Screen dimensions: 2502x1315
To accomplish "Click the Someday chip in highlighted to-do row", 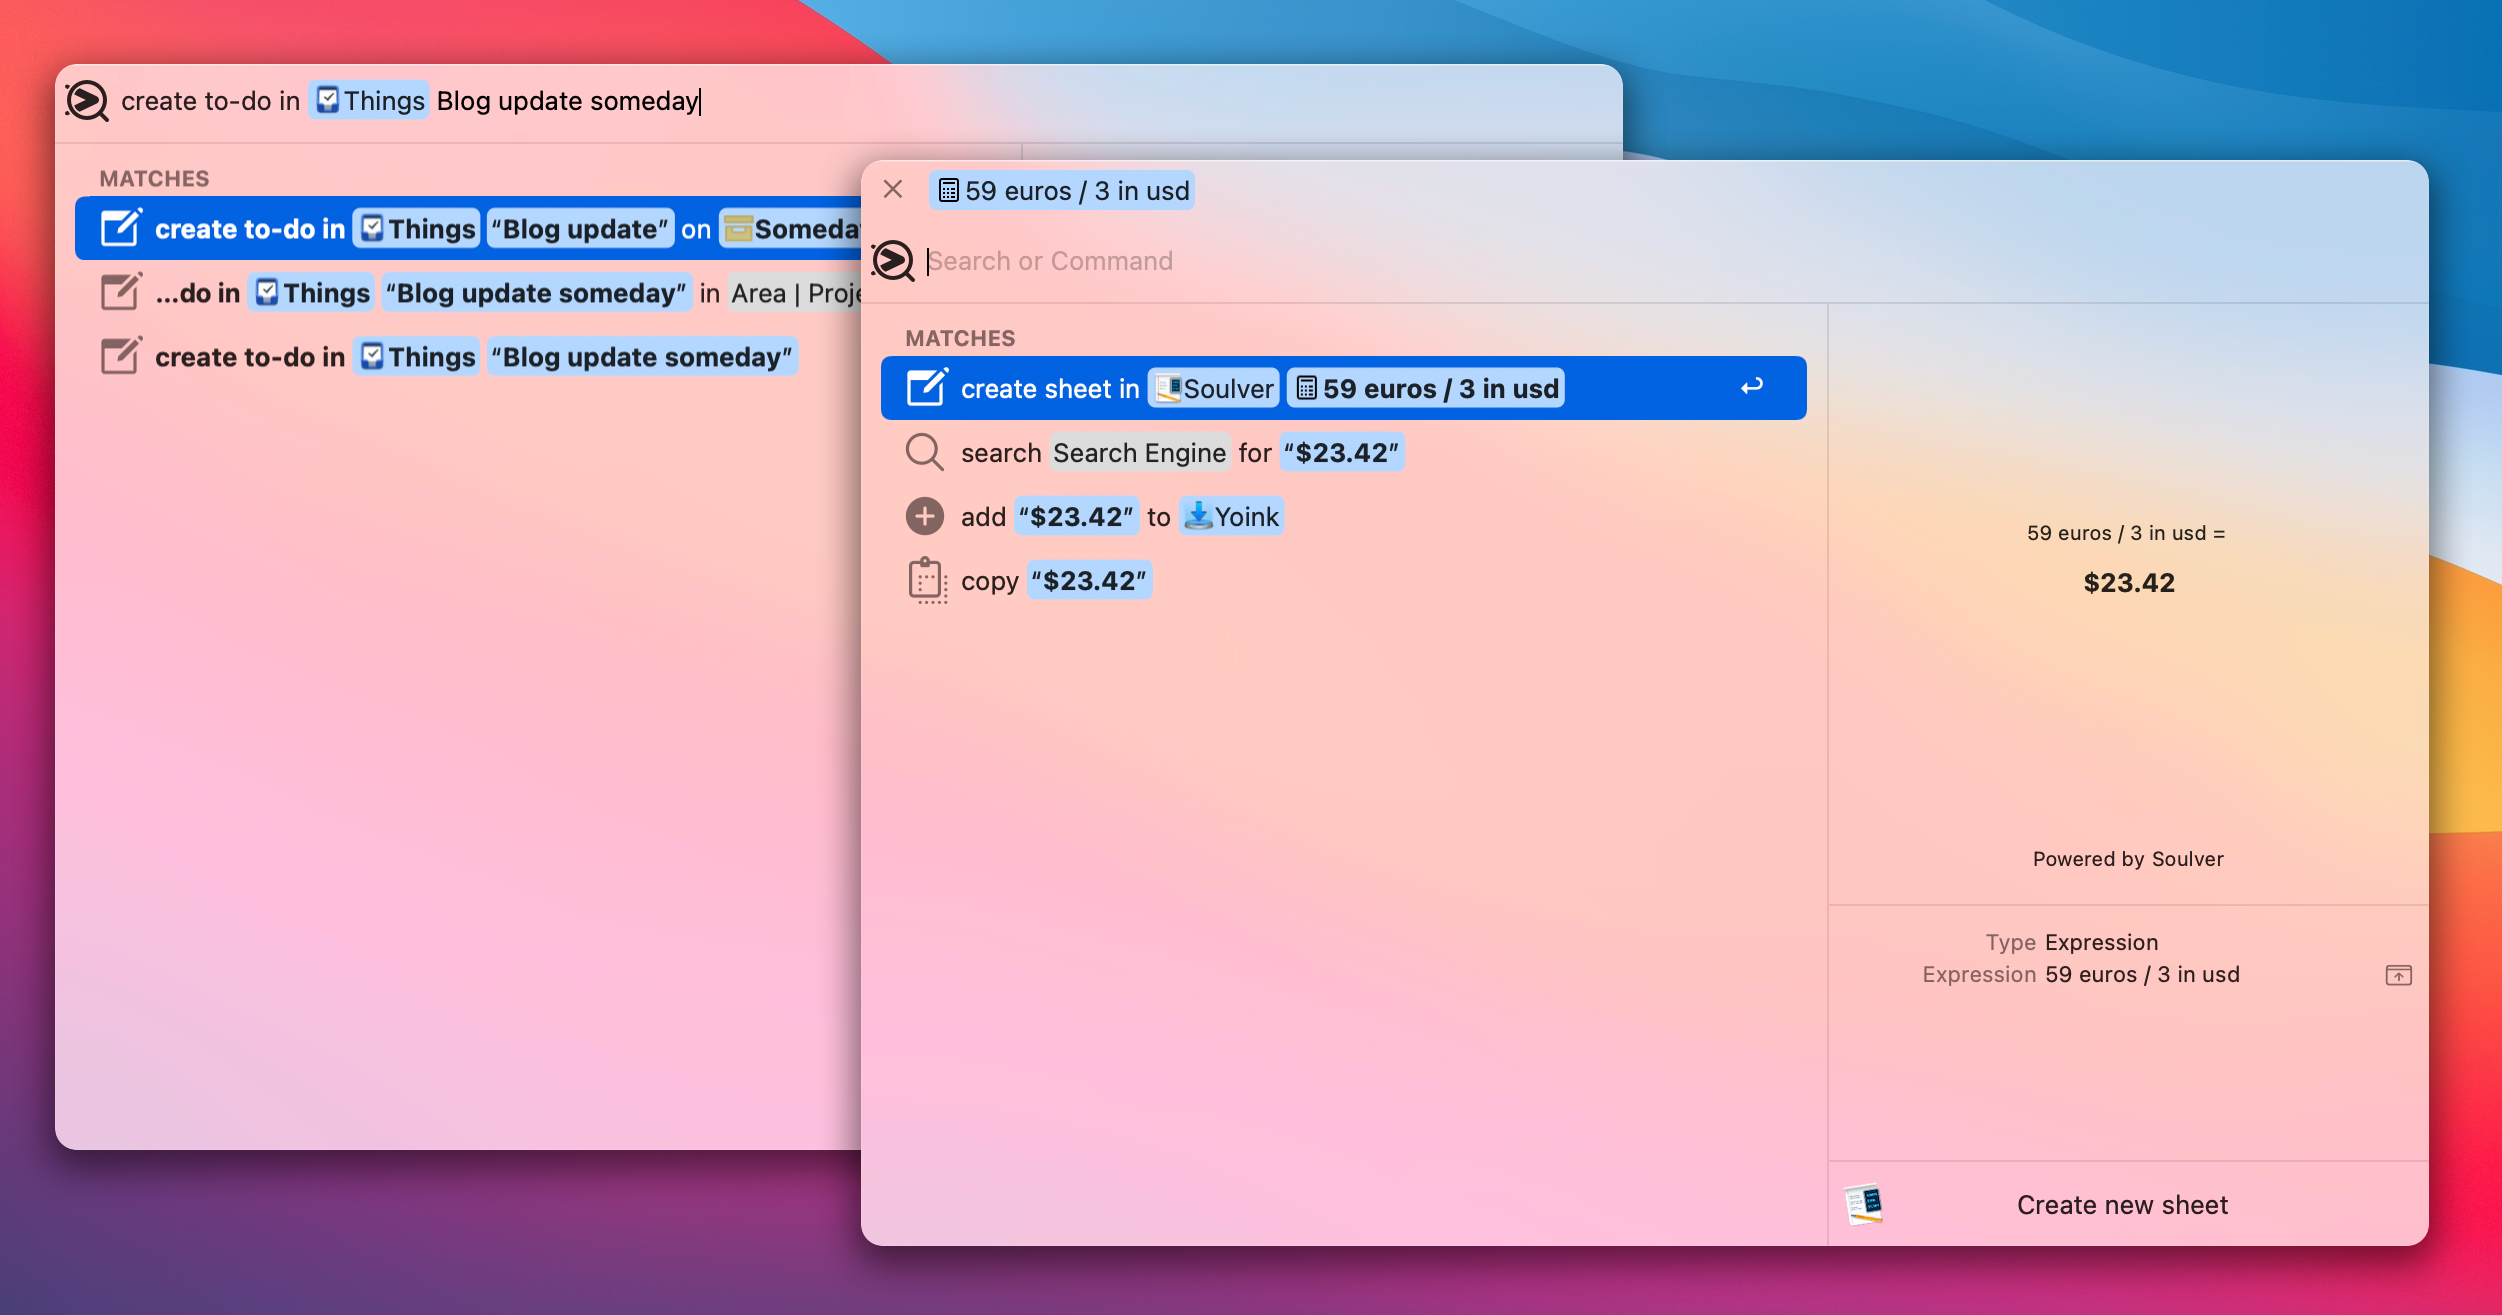I will pyautogui.click(x=790, y=228).
